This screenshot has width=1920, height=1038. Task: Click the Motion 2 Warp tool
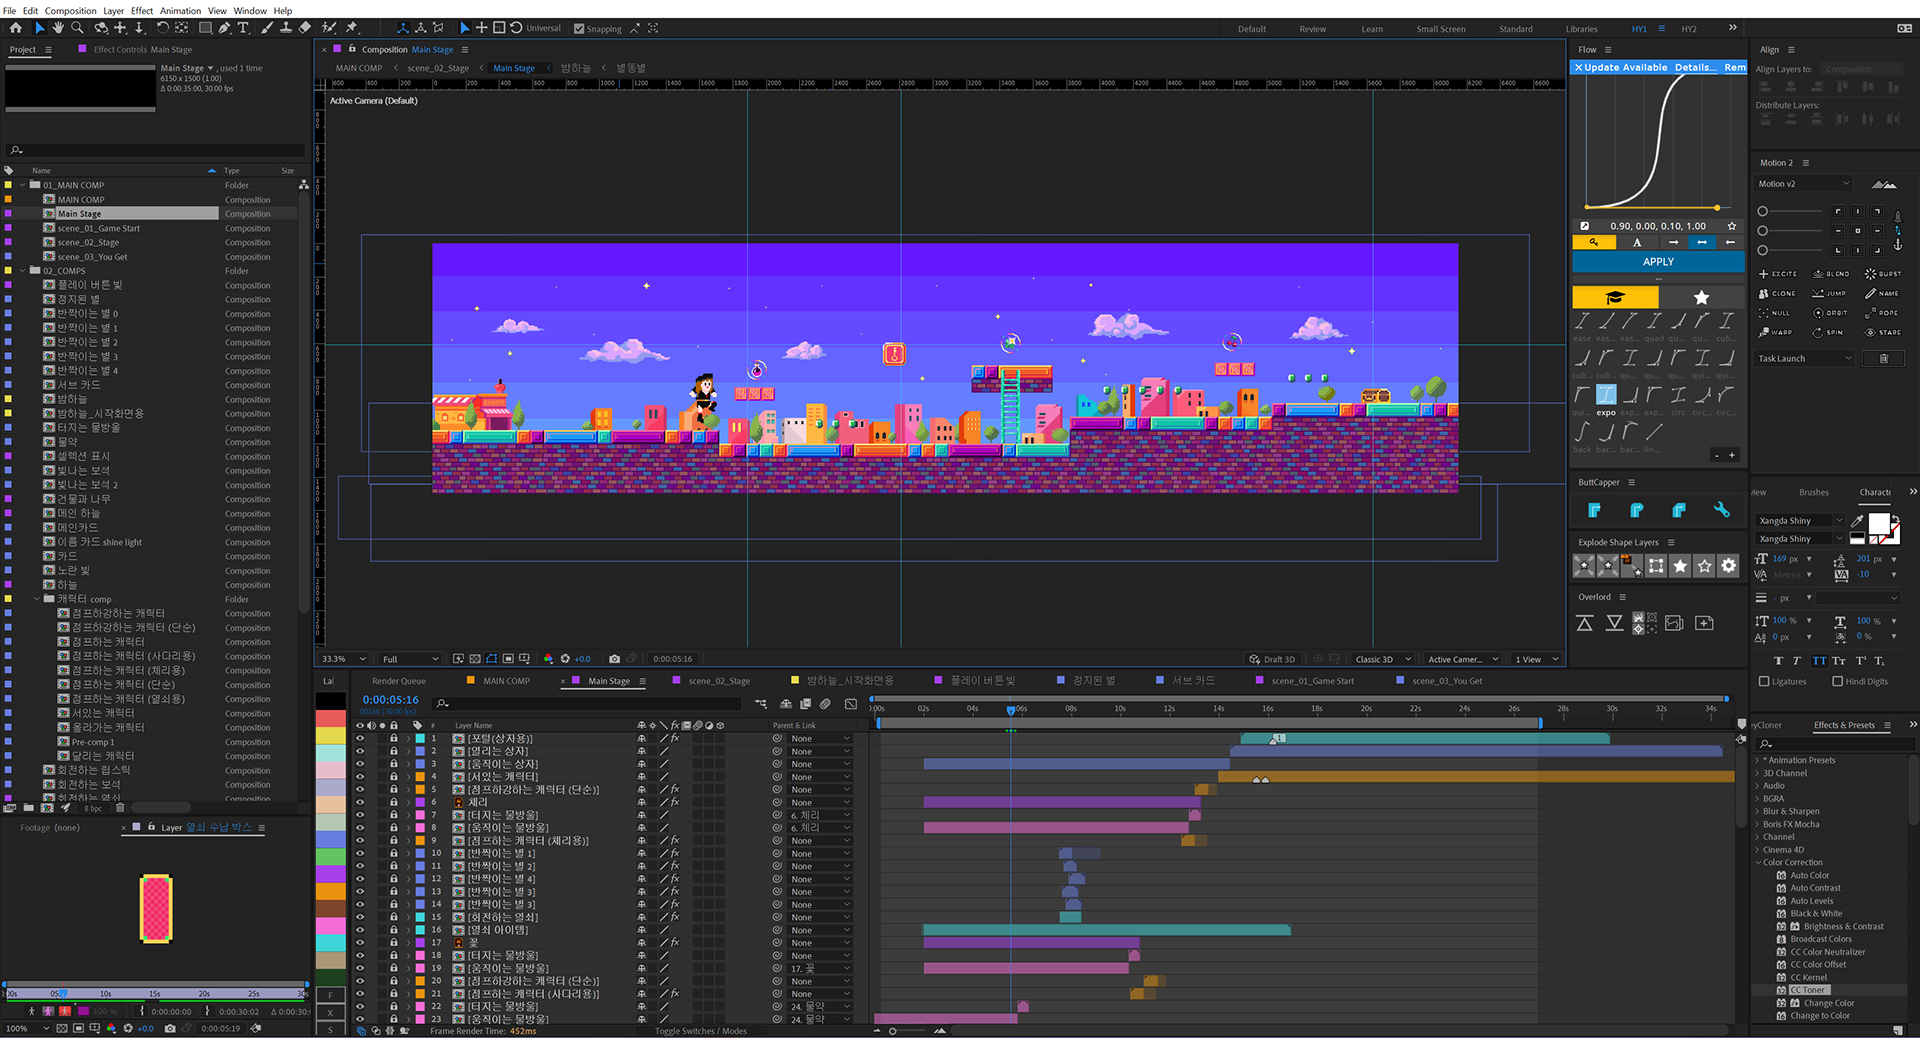1776,332
